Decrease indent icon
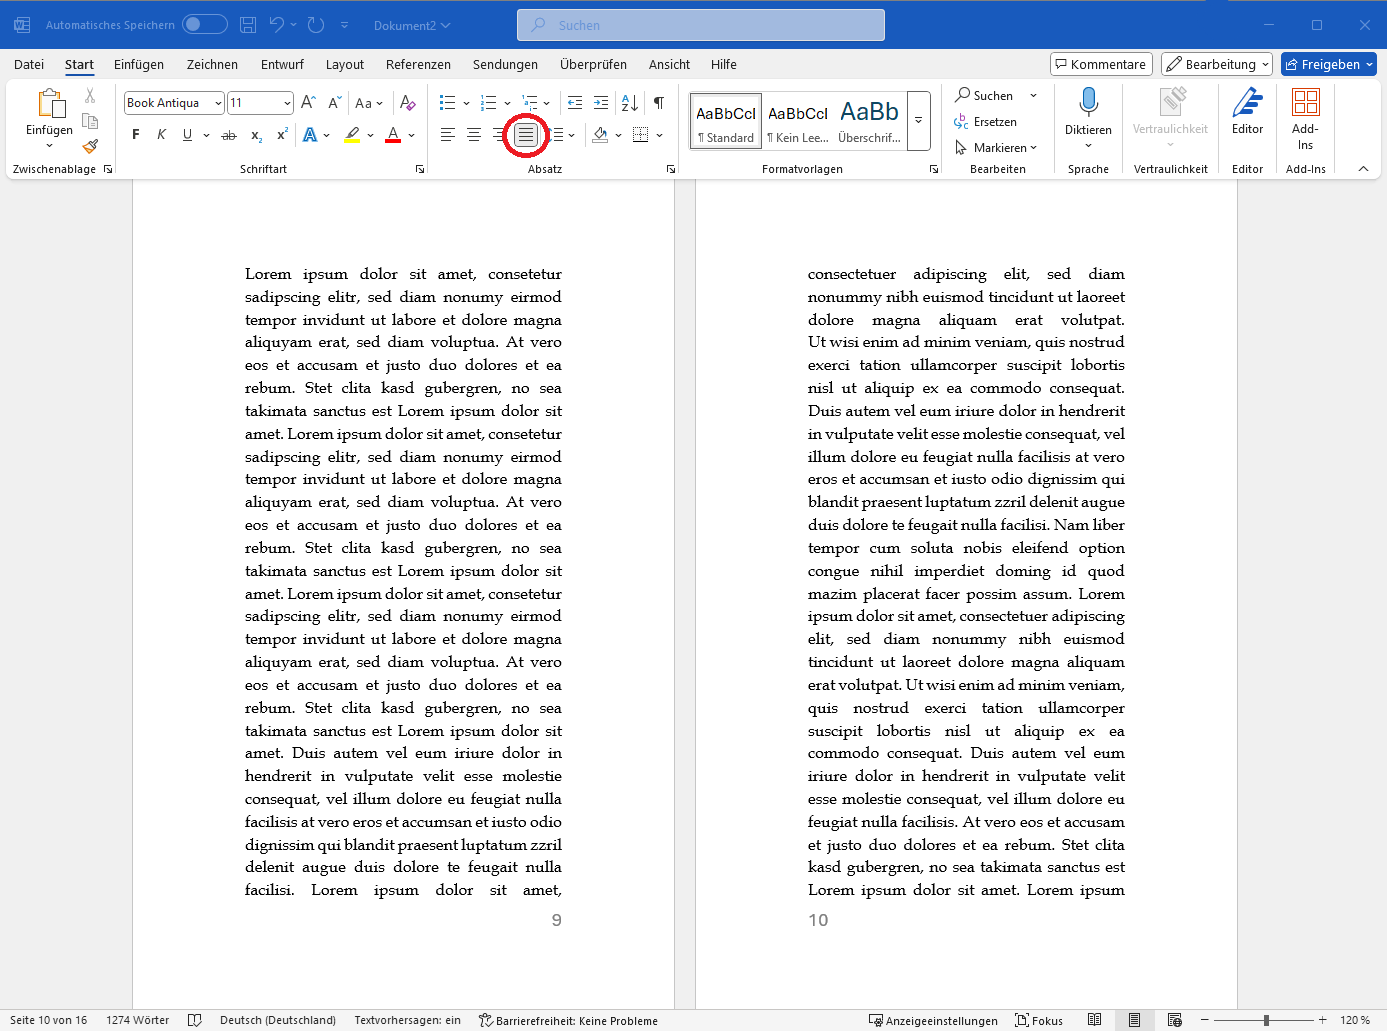Screen dimensions: 1387x1031 (575, 103)
